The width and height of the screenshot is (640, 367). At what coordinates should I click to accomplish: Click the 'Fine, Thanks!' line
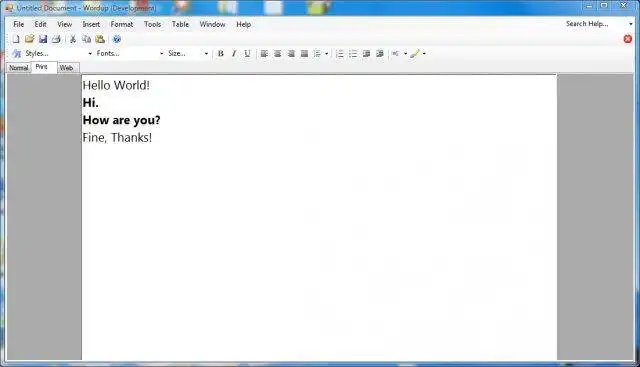[x=117, y=138]
